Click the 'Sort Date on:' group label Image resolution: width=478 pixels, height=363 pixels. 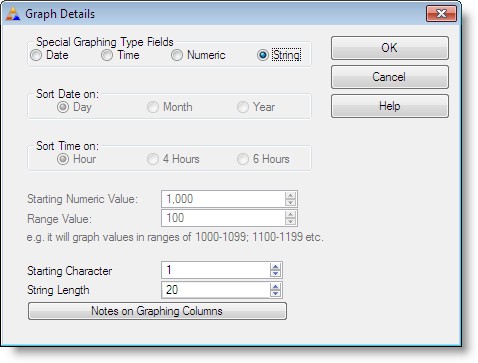coord(67,94)
